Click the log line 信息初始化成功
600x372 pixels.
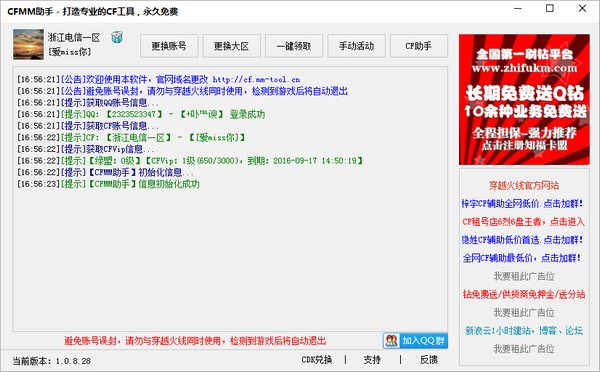pyautogui.click(x=108, y=184)
